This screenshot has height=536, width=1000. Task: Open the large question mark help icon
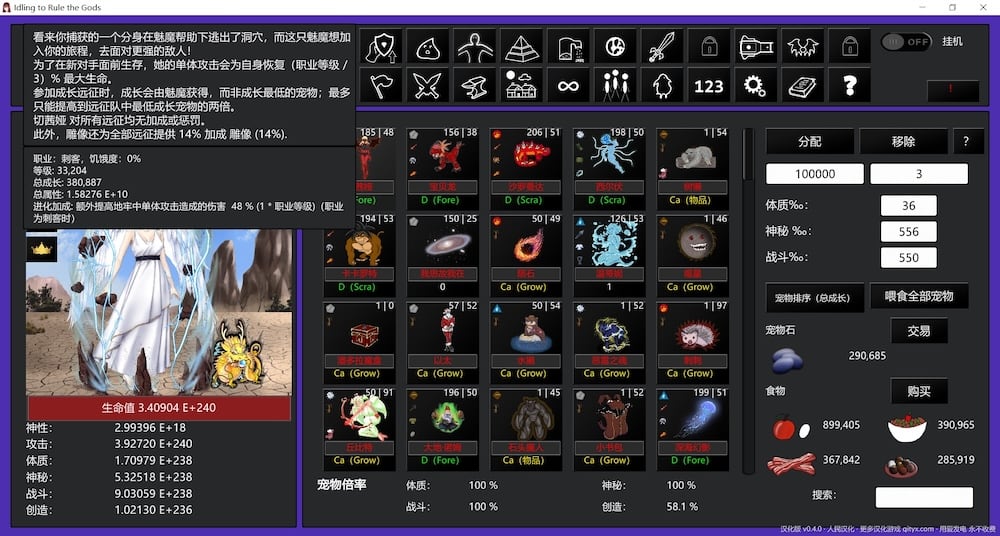tap(849, 85)
